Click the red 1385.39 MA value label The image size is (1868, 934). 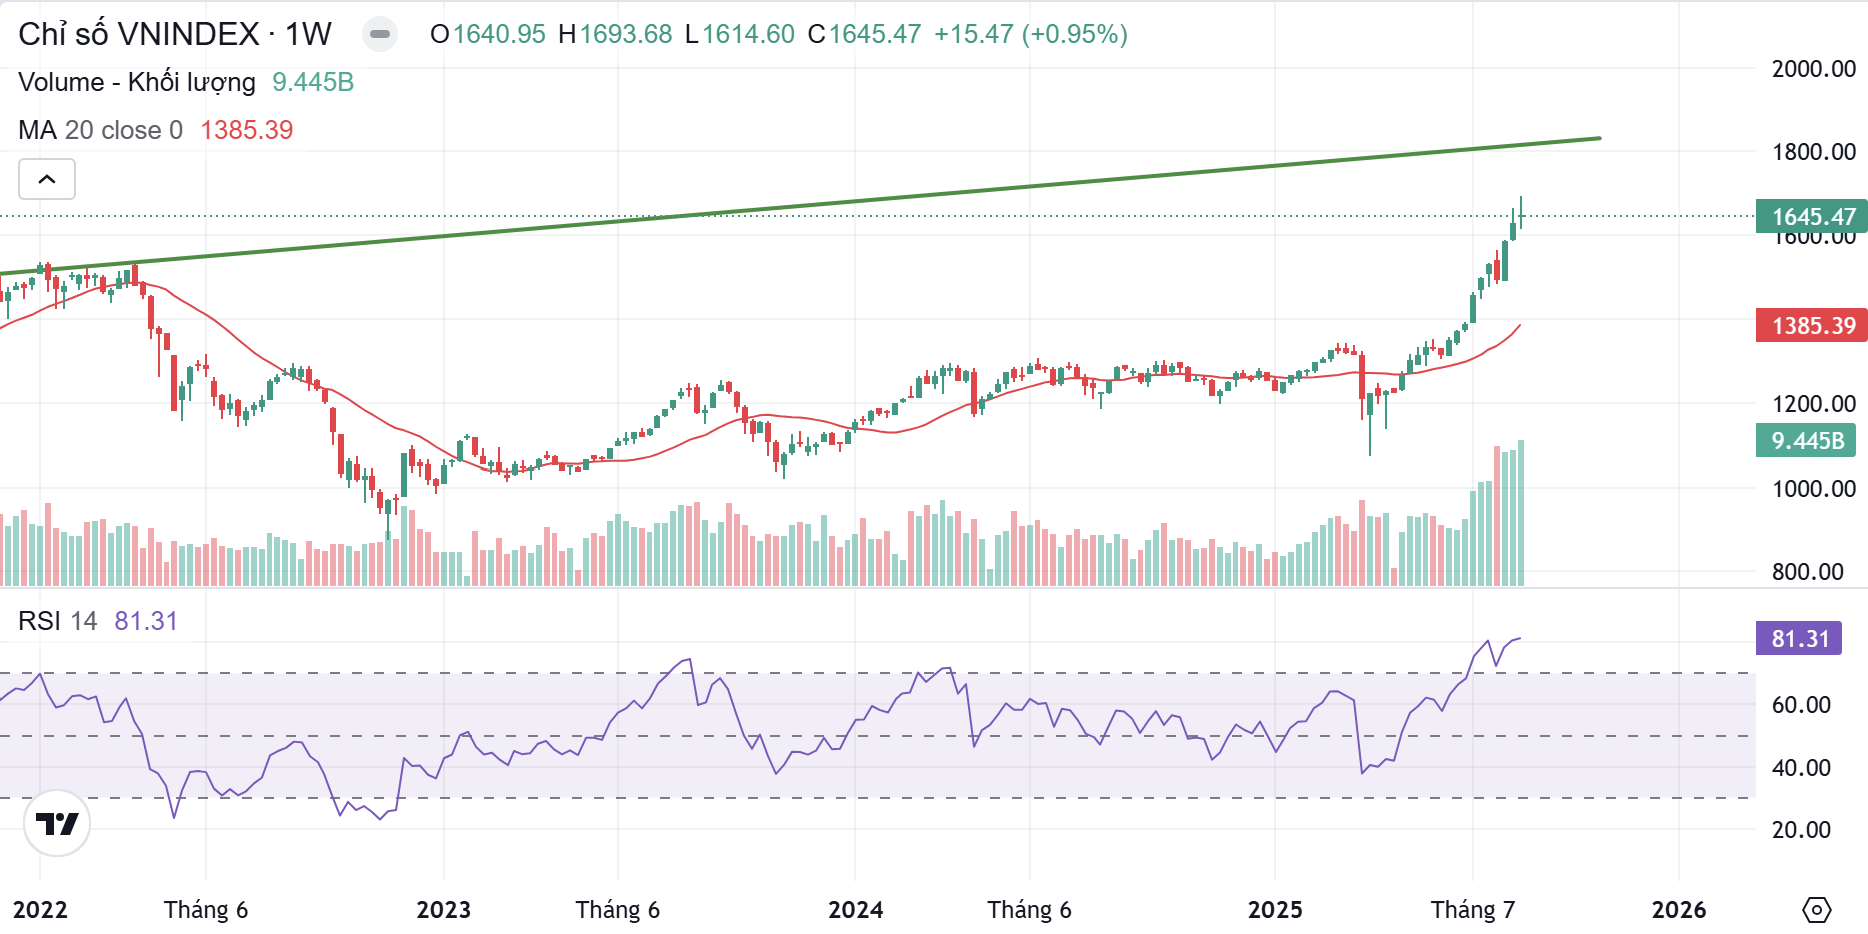coord(1811,326)
